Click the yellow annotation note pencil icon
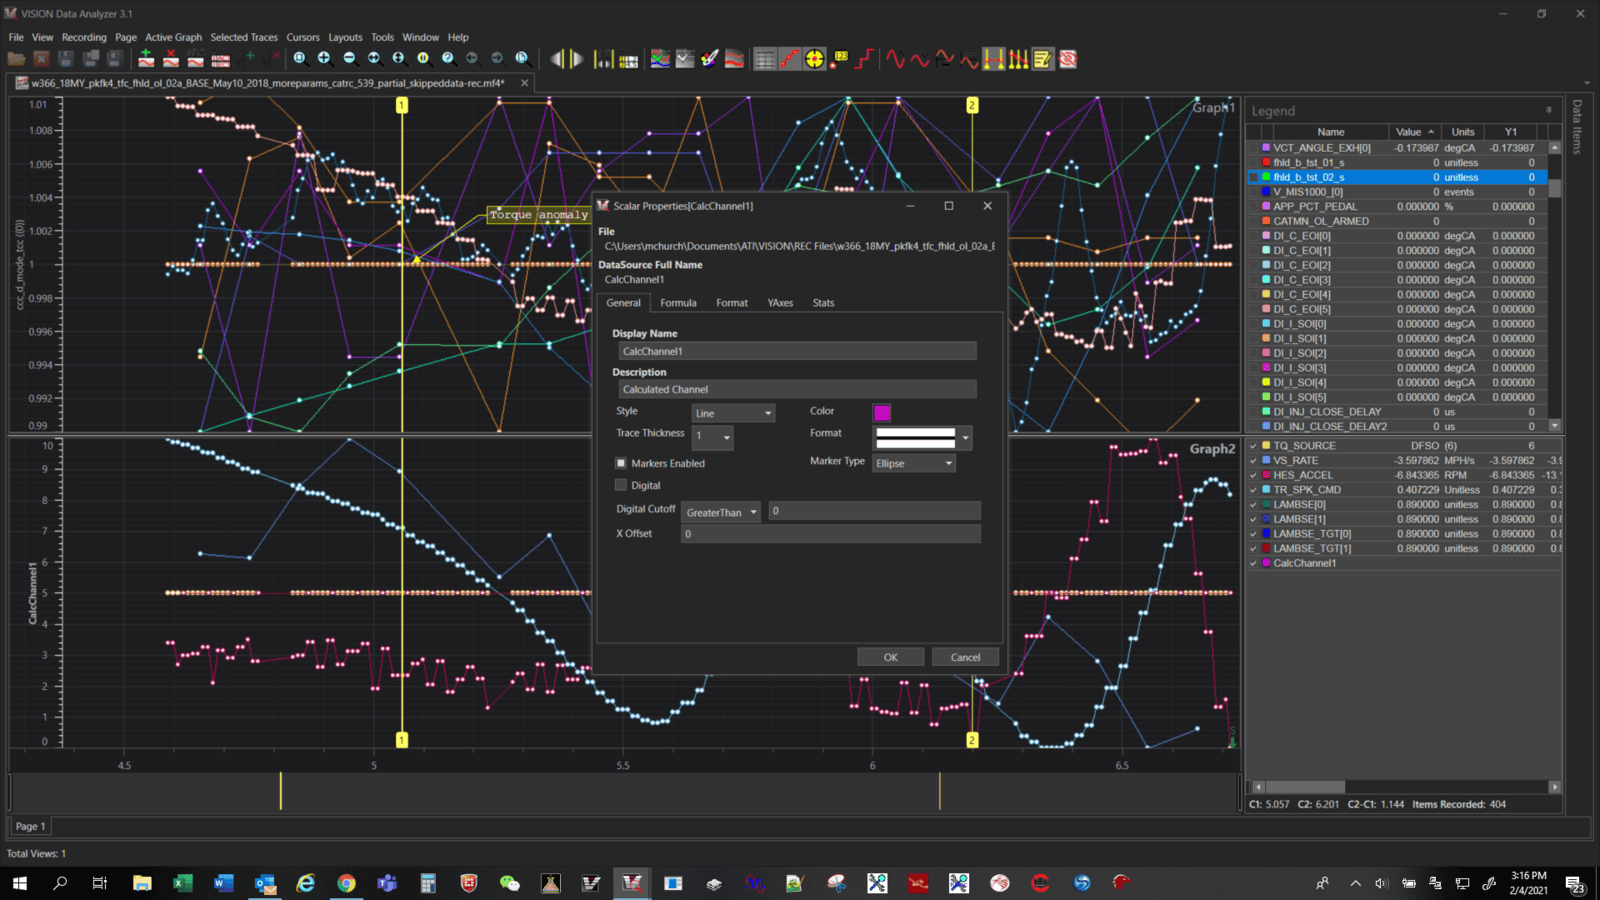 click(1042, 59)
